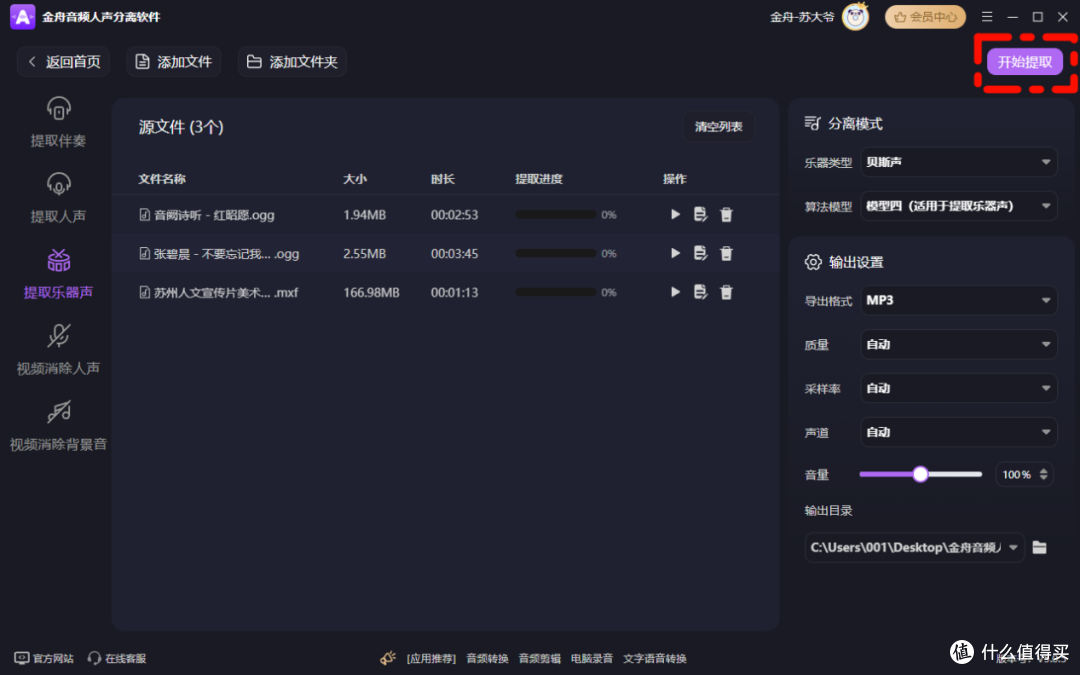Click the 返回首页 back button

(63, 61)
